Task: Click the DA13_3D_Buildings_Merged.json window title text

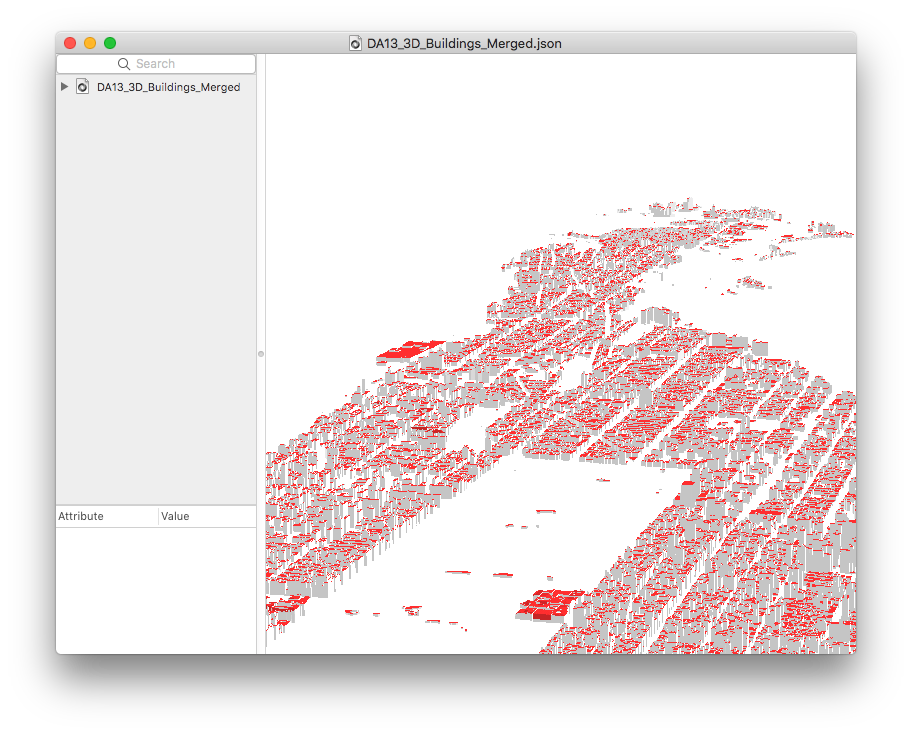Action: (463, 43)
